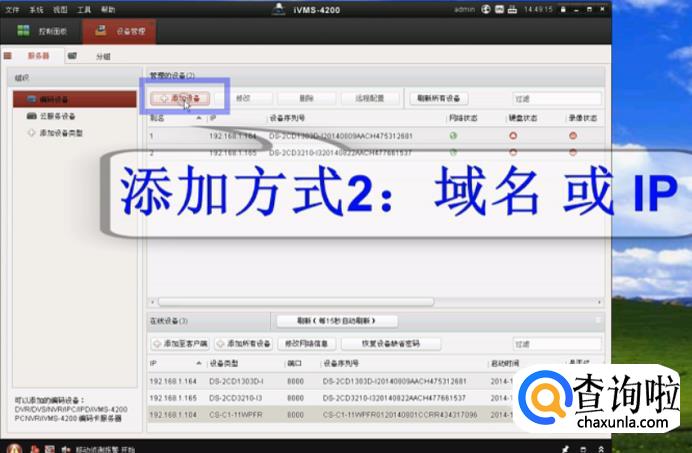Click the double-chevron expand icon in bottom bar
This screenshot has width=692, height=453.
tap(601, 449)
